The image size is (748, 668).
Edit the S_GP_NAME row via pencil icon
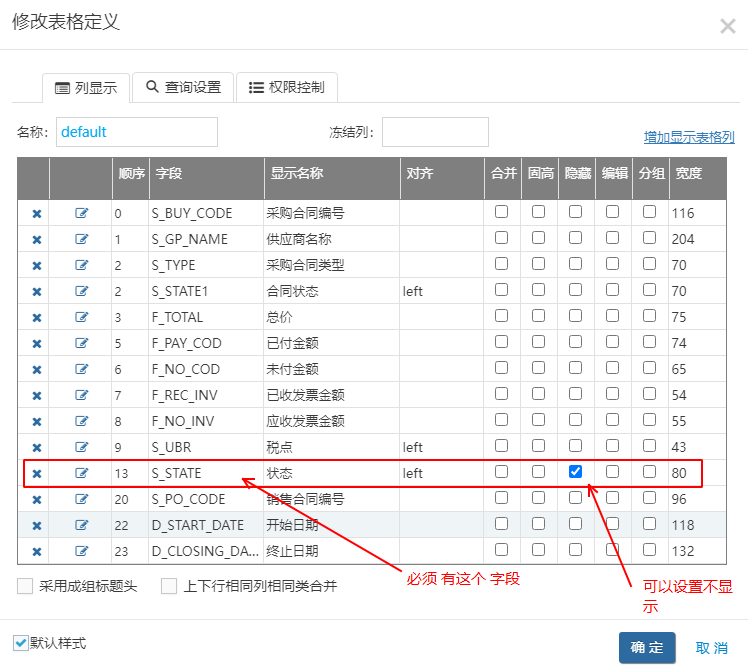pos(82,239)
